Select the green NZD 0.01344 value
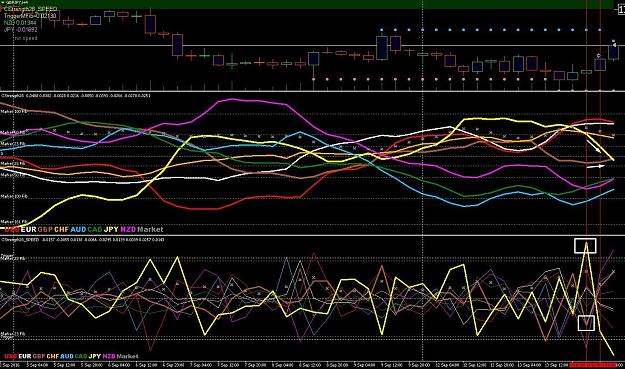This screenshot has height=369, width=625. click(20, 23)
